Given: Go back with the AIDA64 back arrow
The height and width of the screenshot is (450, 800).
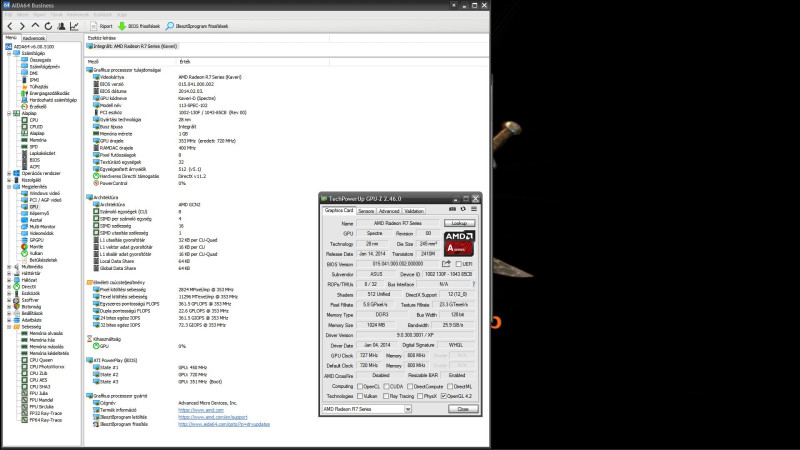Looking at the screenshot, I should click(9, 26).
